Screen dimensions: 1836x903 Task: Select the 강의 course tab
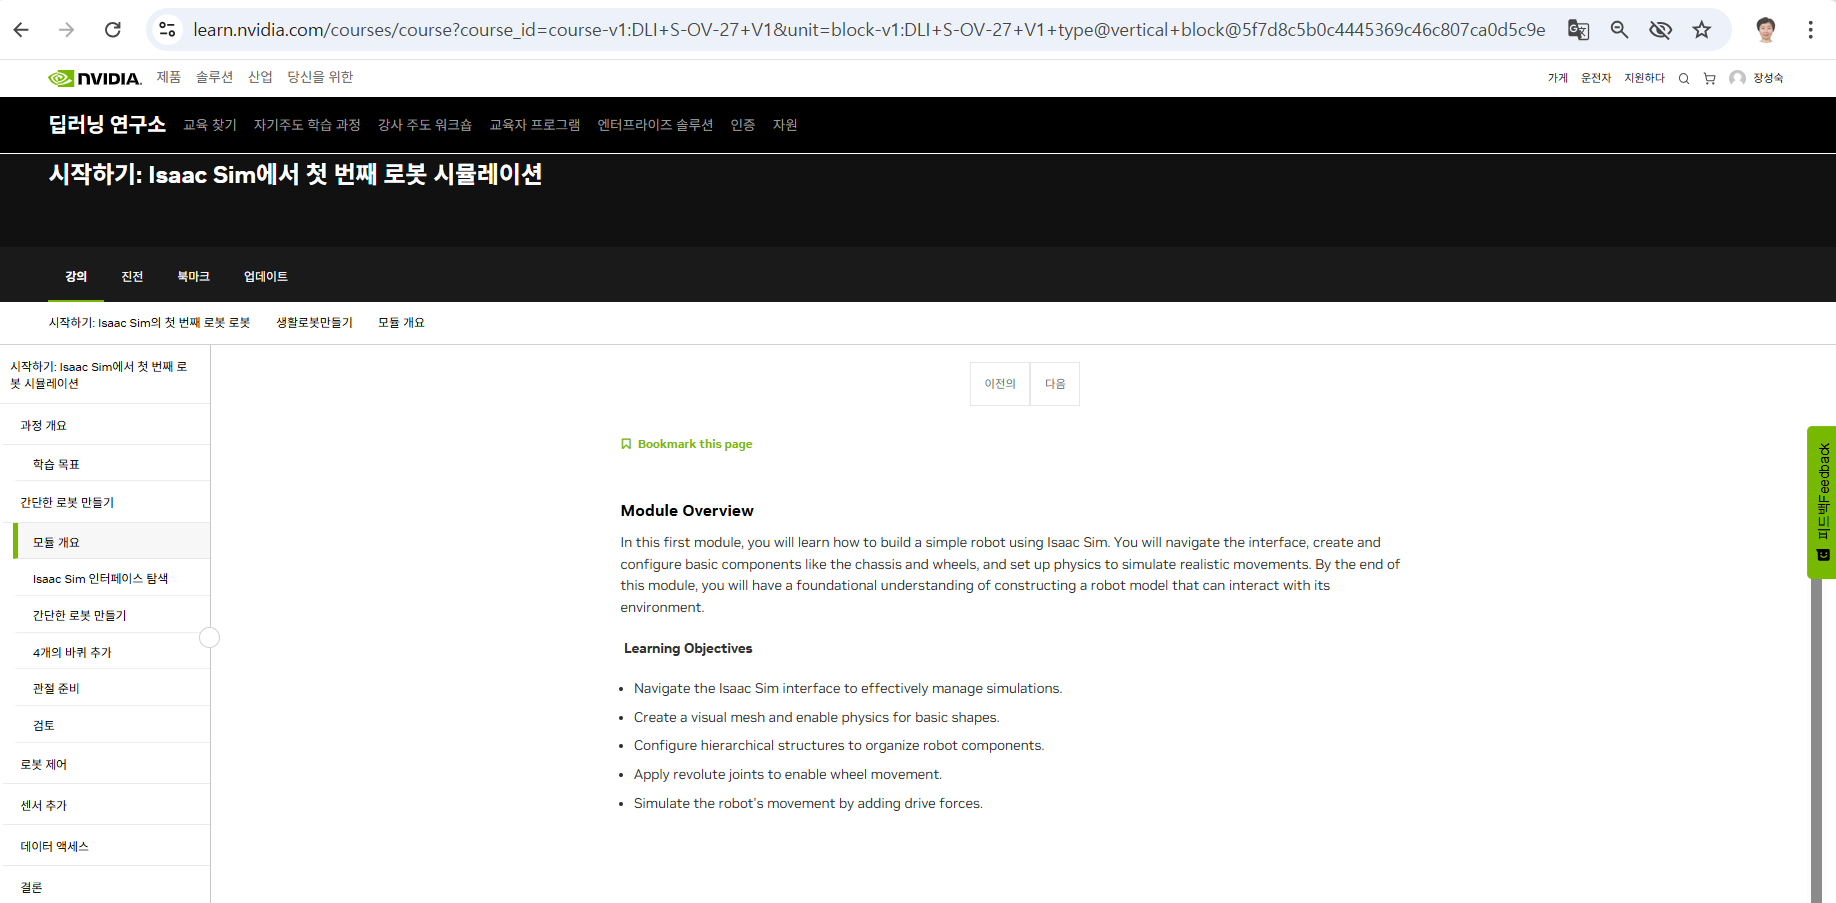[76, 276]
